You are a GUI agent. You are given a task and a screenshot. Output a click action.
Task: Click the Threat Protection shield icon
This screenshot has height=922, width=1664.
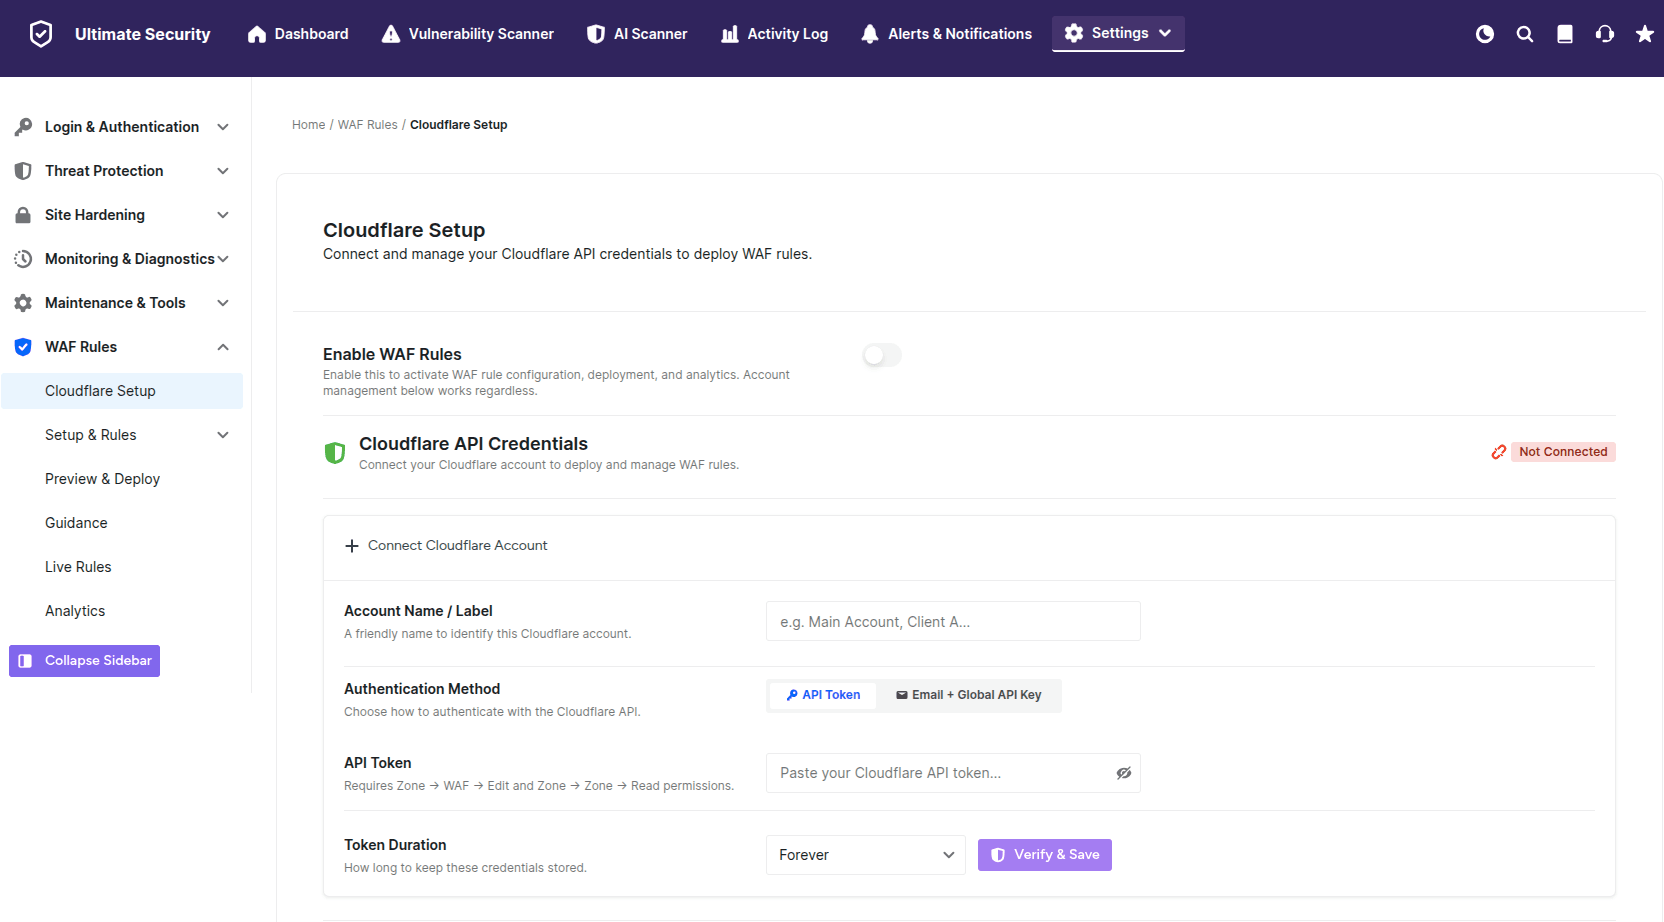point(23,171)
